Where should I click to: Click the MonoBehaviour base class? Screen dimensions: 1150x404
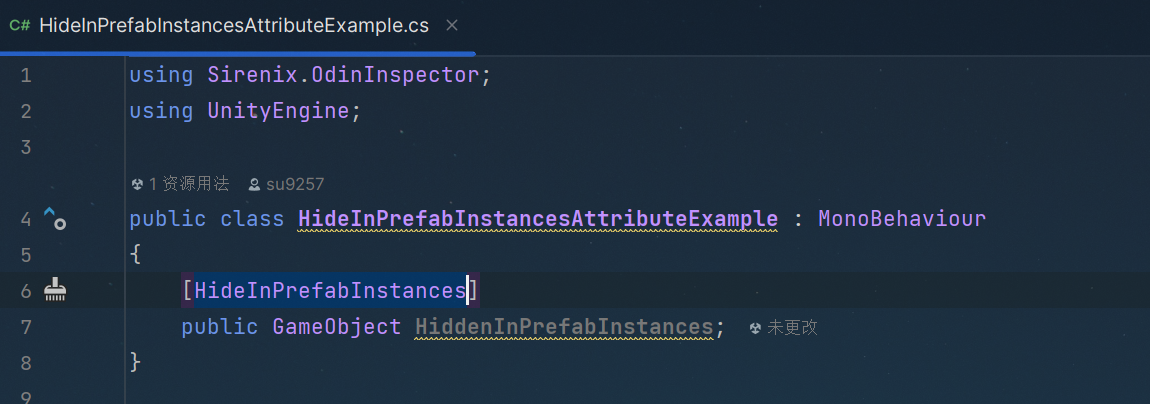(902, 218)
